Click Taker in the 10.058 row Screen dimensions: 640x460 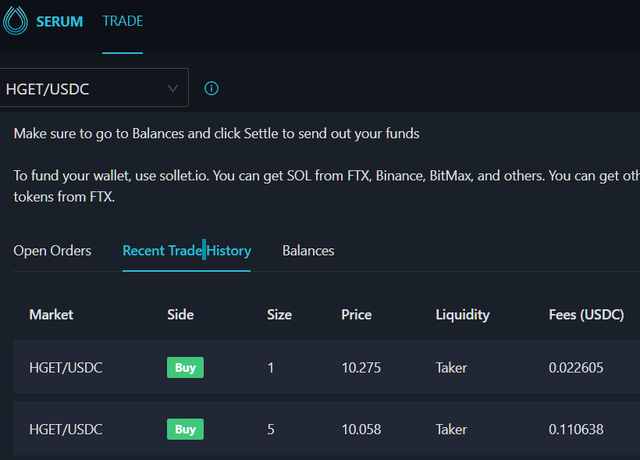pos(451,429)
